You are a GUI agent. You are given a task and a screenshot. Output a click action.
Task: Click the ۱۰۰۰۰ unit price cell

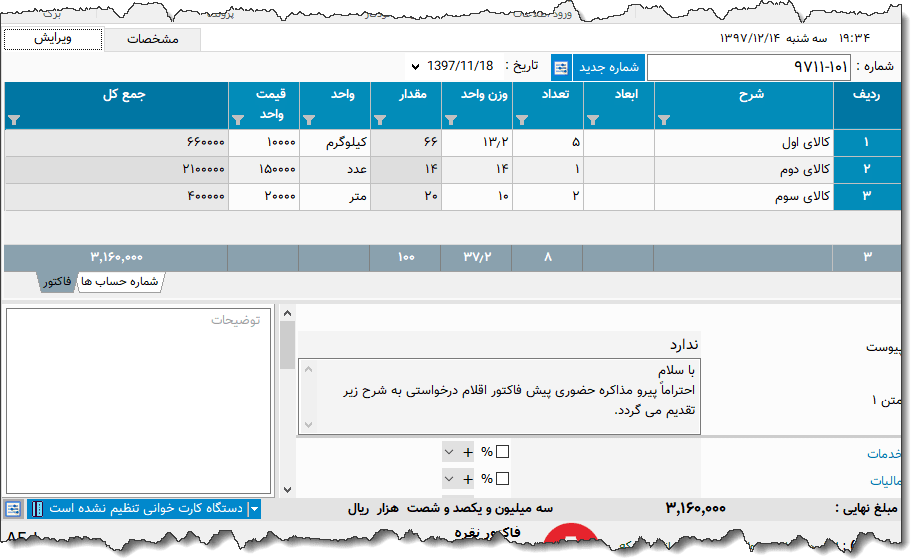pyautogui.click(x=264, y=142)
